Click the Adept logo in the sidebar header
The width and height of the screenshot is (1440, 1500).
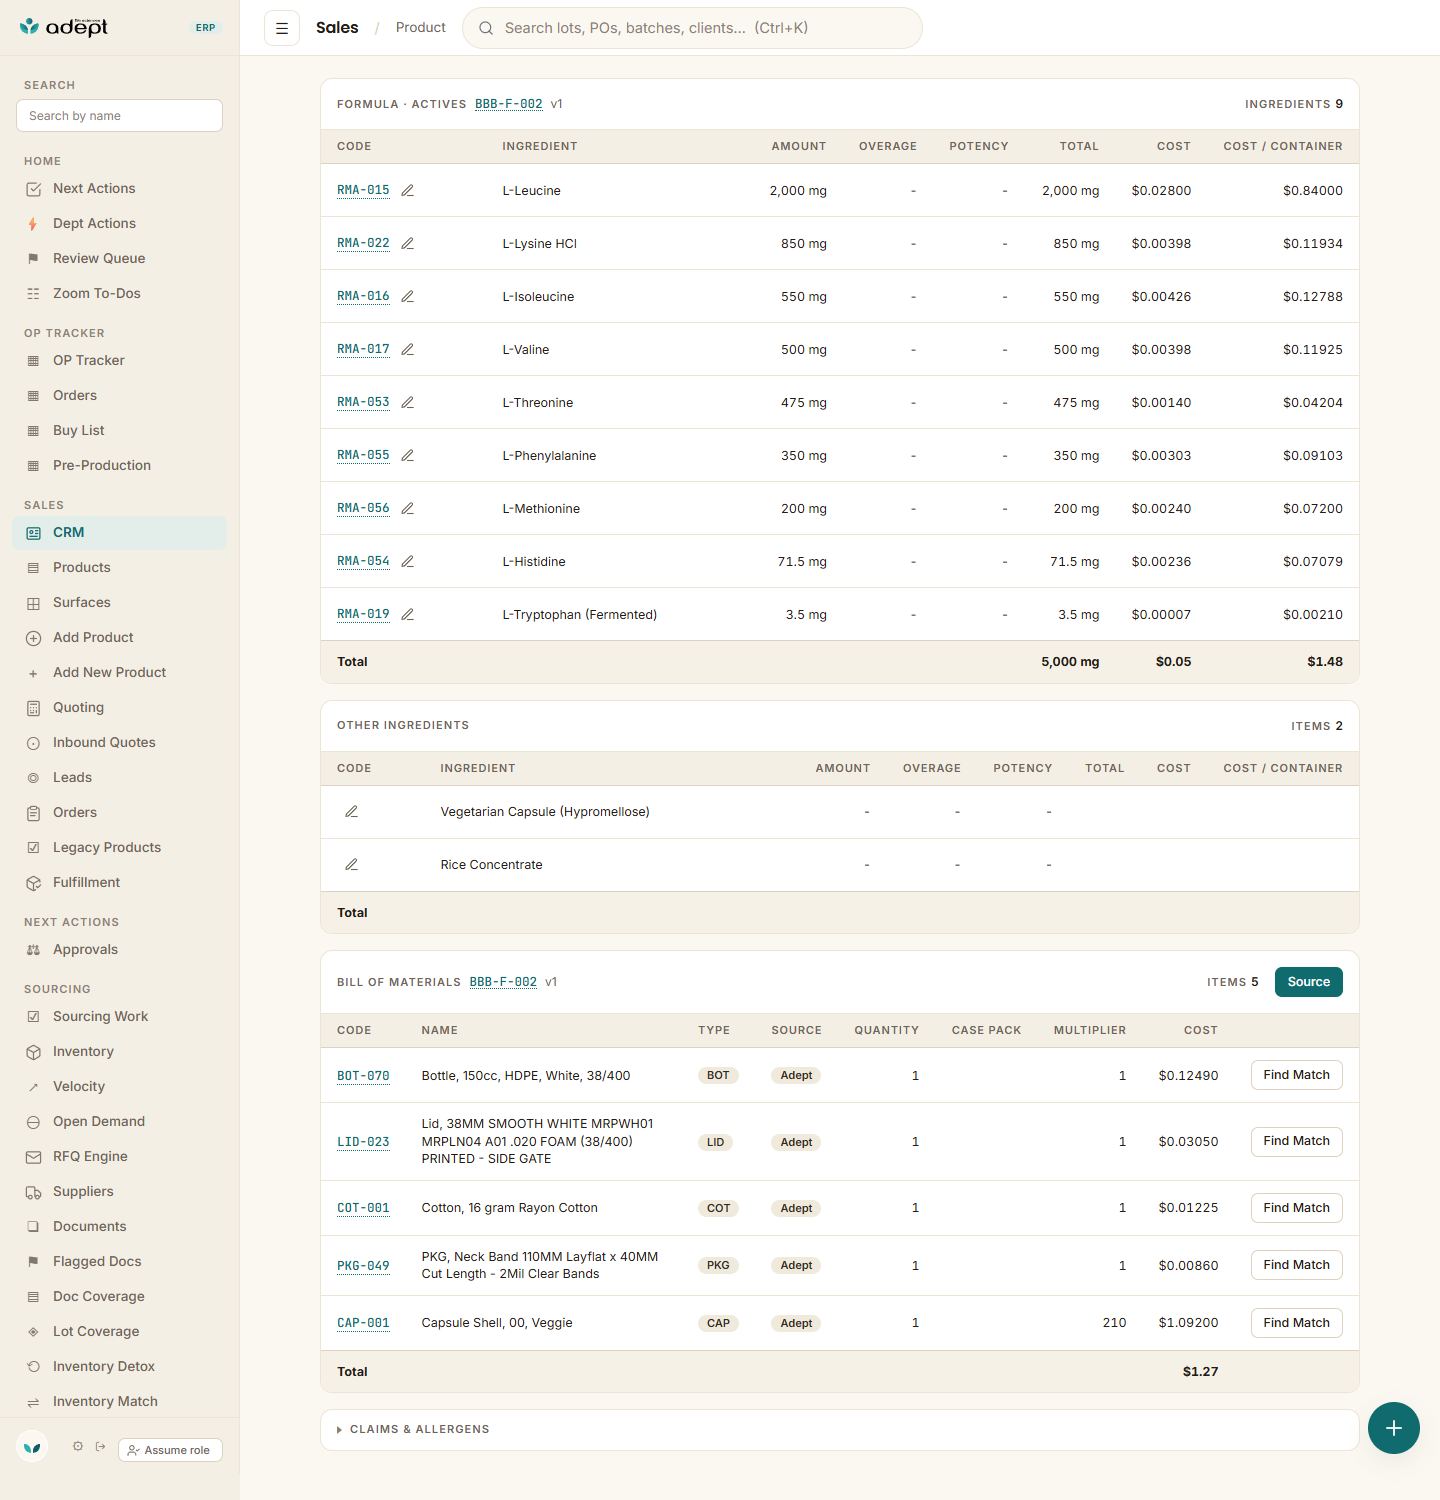click(64, 27)
